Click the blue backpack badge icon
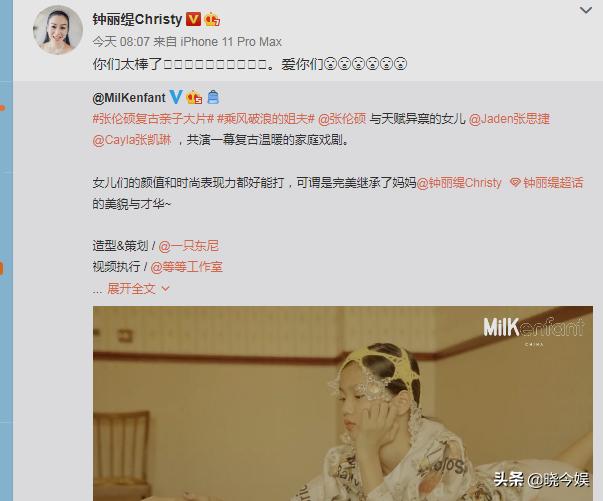603x501 pixels. coord(213,97)
